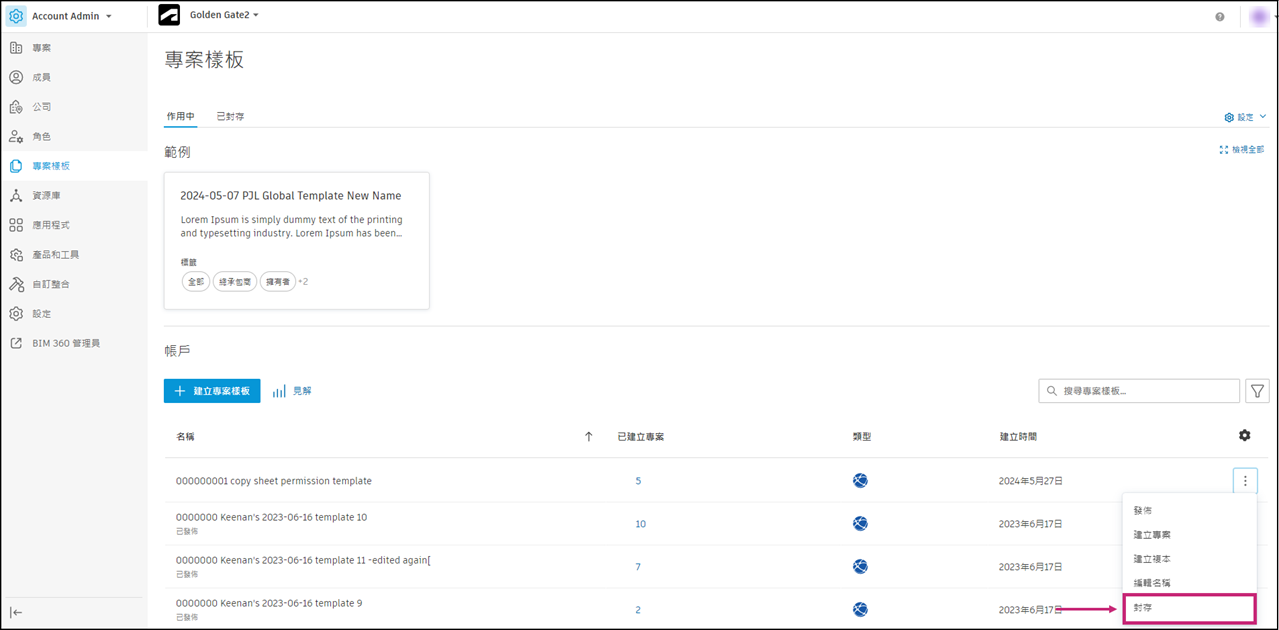The width and height of the screenshot is (1279, 630).
Task: Open the table column settings gear
Action: coord(1244,436)
